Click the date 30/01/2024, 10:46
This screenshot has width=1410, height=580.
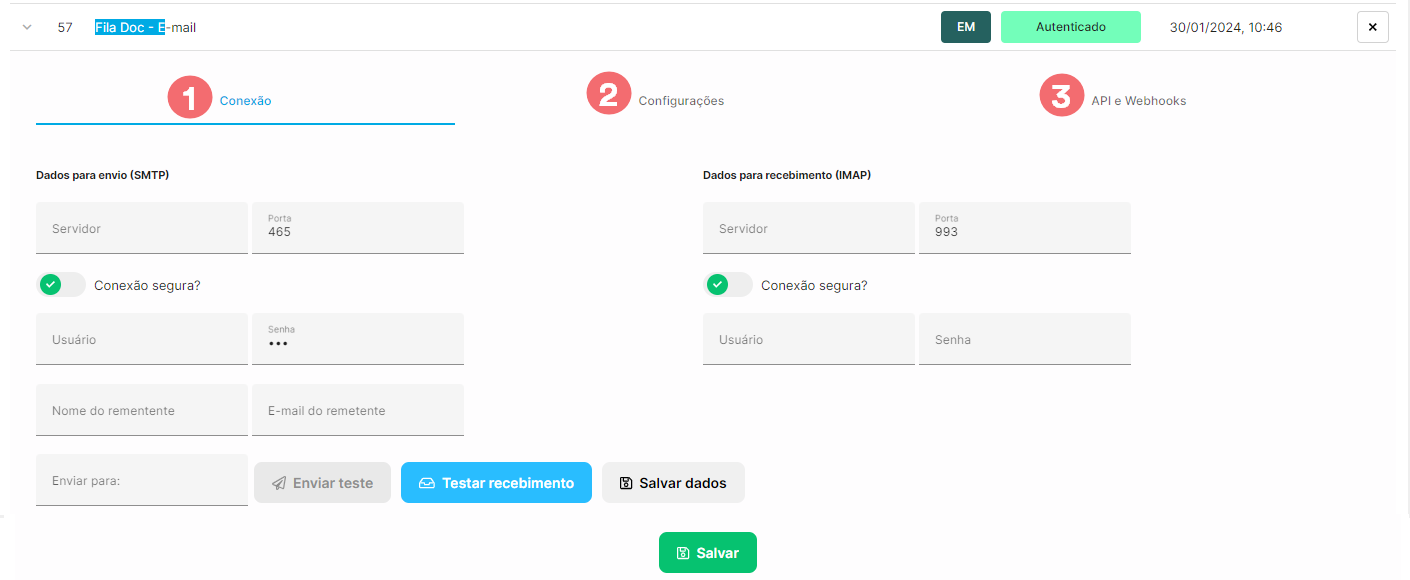[x=1226, y=28]
